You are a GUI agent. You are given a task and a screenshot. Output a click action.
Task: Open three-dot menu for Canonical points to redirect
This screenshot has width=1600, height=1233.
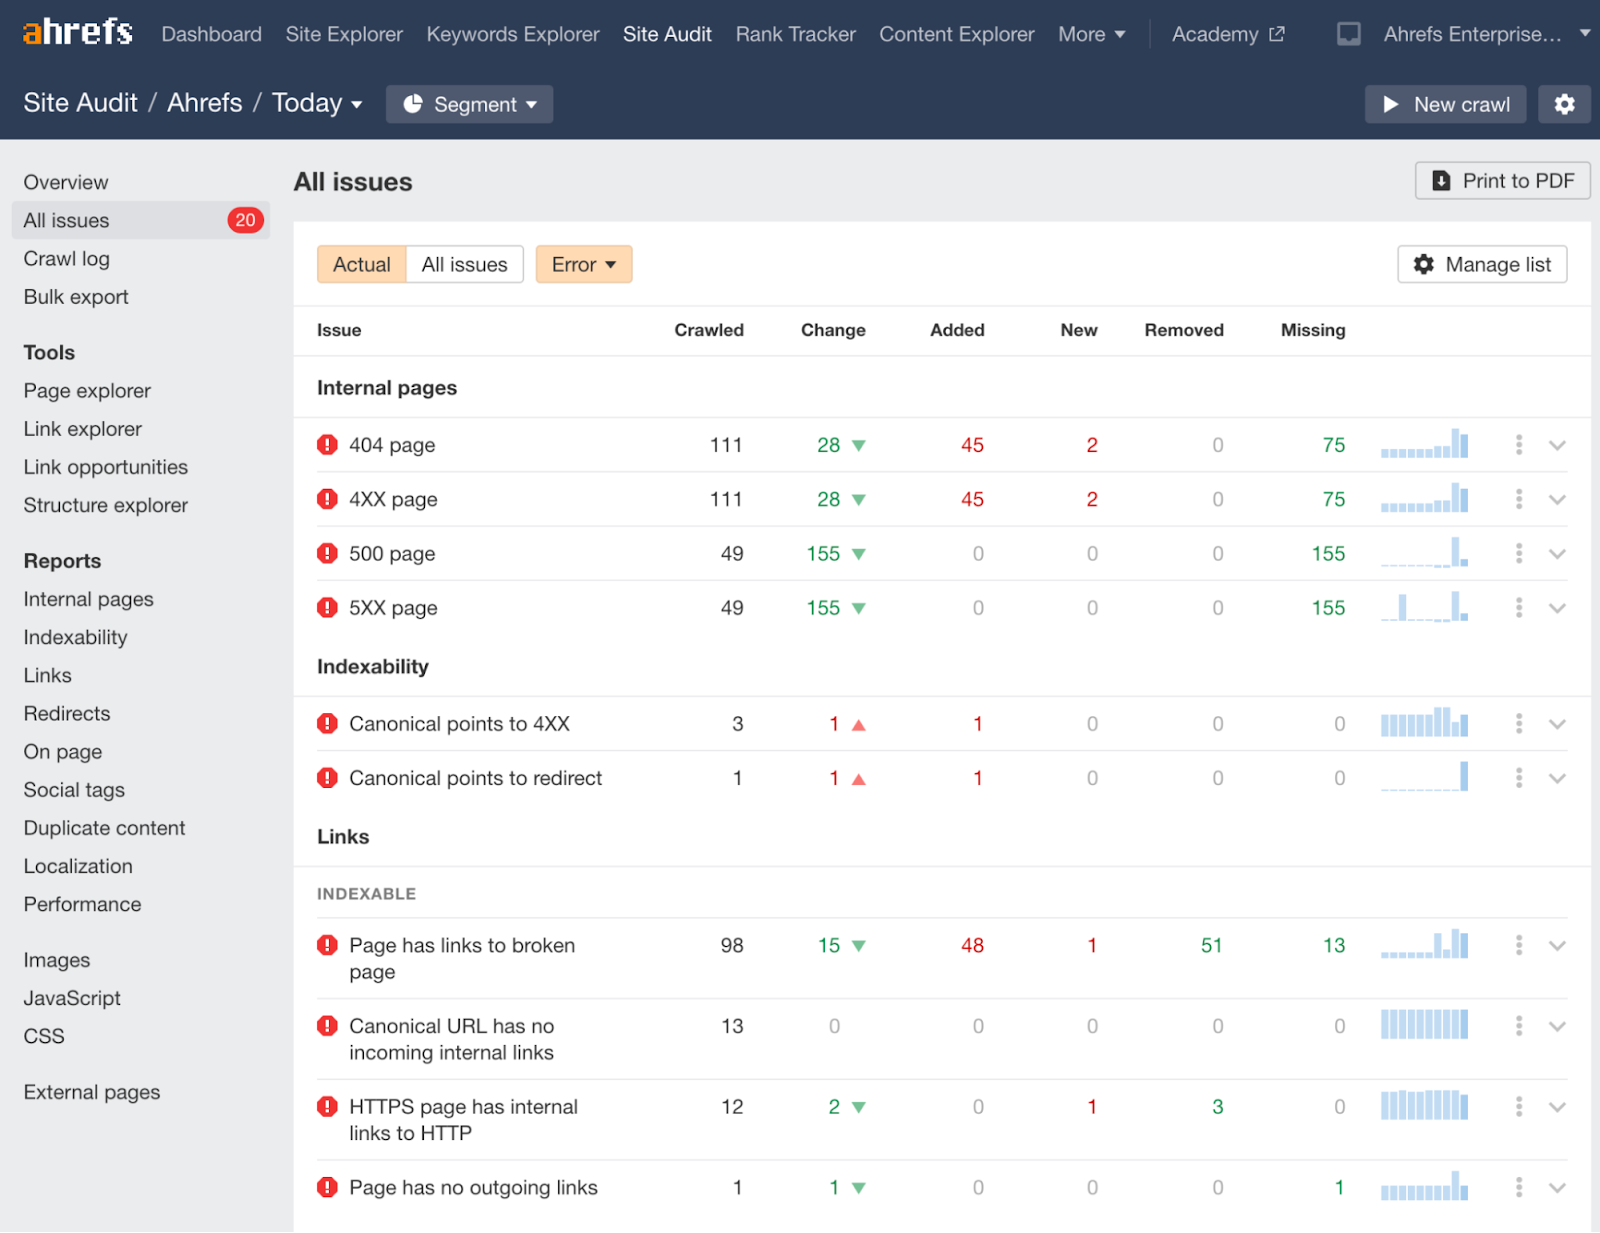click(1518, 778)
